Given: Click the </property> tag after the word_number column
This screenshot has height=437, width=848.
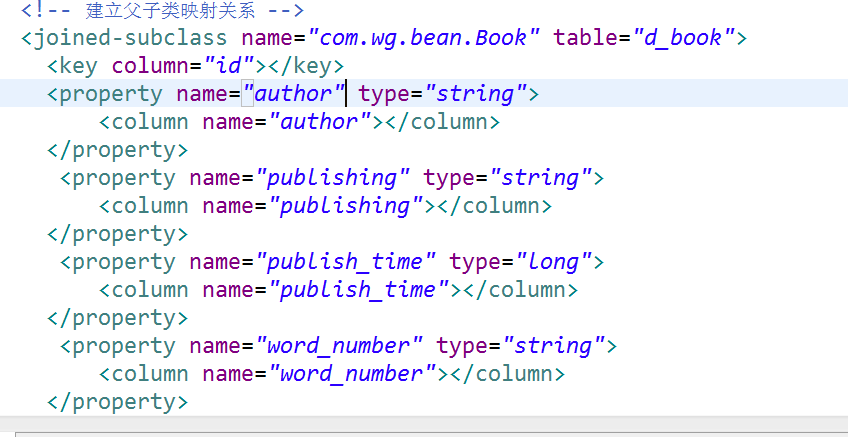Looking at the screenshot, I should click(117, 403).
